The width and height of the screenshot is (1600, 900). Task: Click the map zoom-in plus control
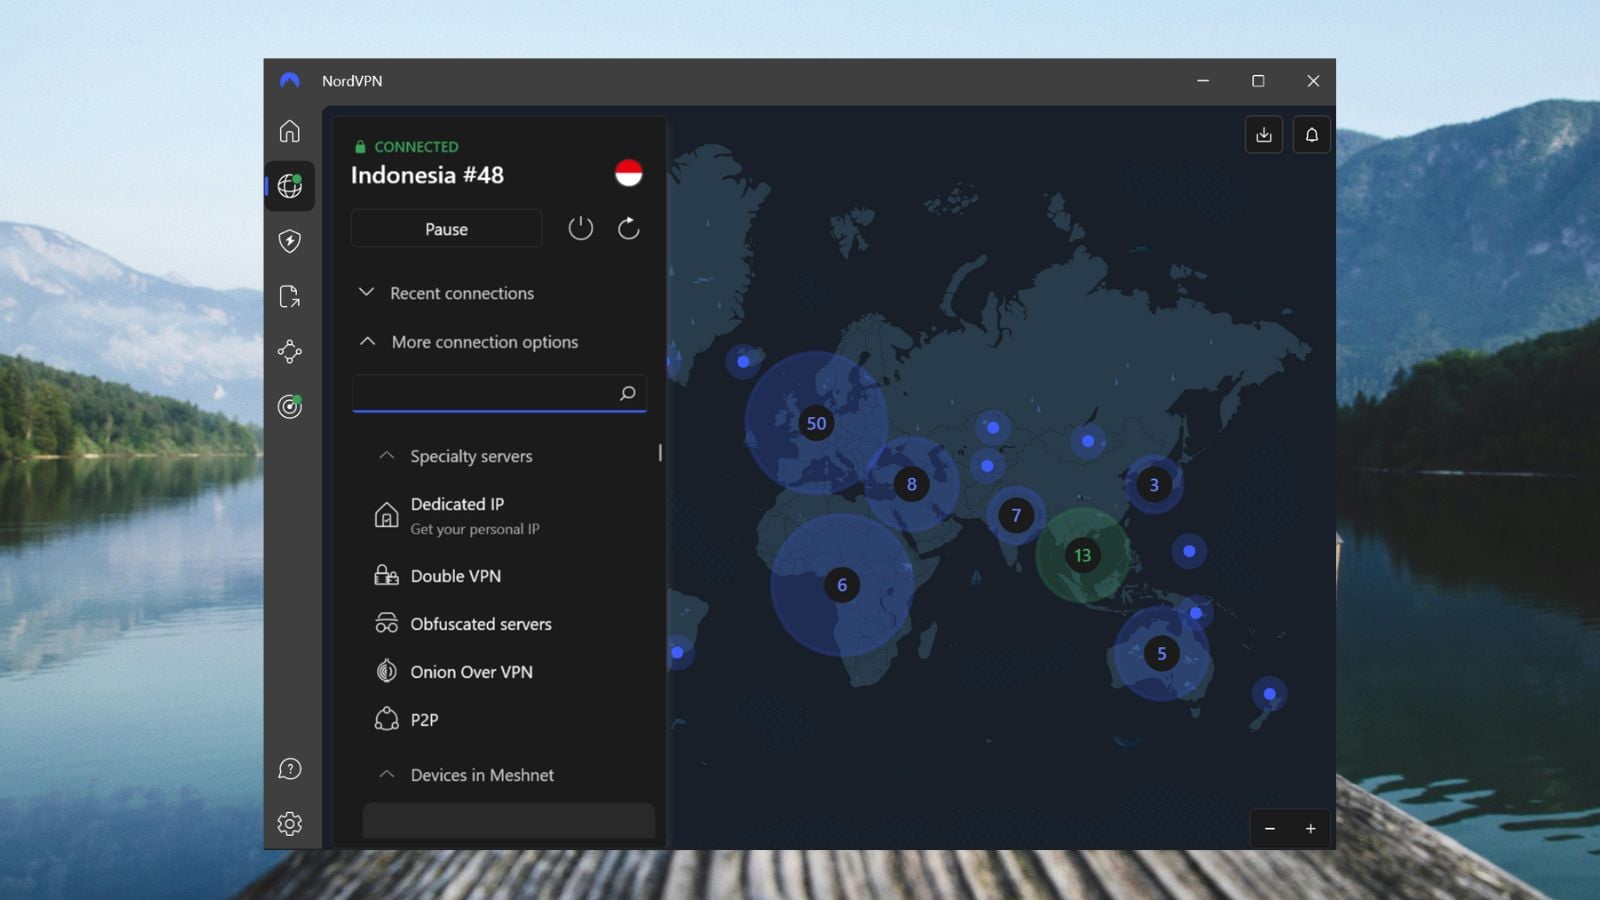[x=1311, y=828]
